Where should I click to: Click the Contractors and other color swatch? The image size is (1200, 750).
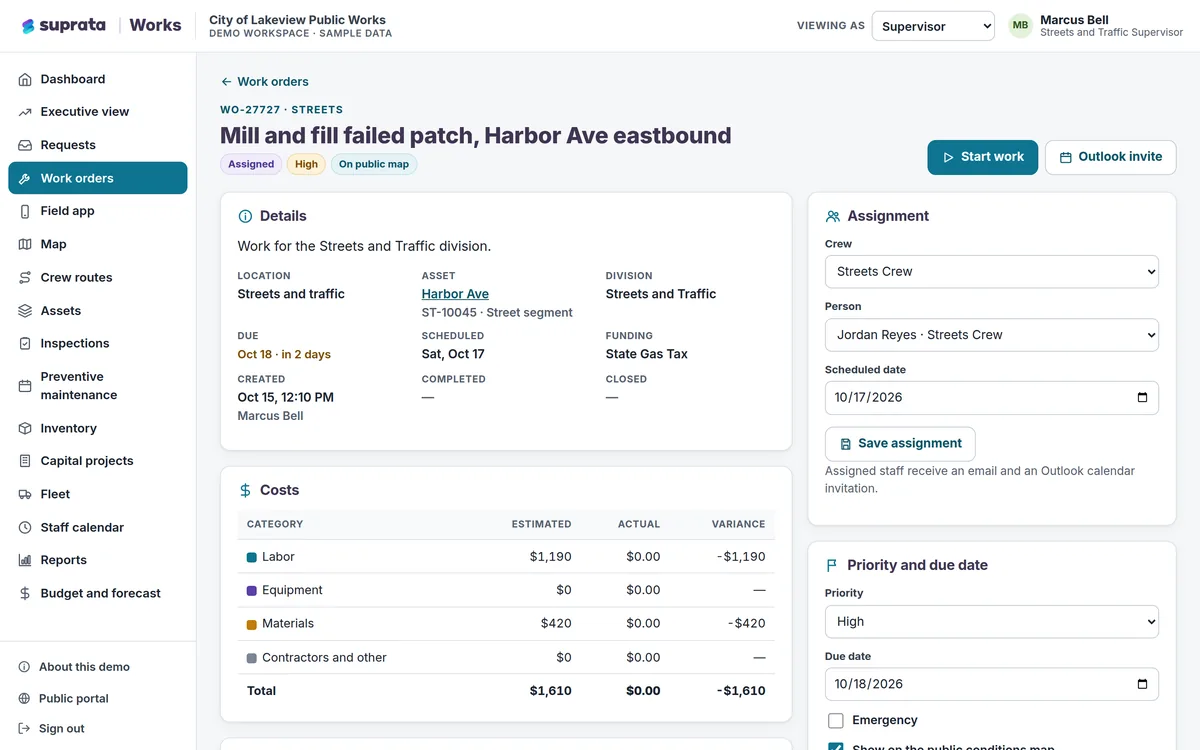tap(252, 658)
